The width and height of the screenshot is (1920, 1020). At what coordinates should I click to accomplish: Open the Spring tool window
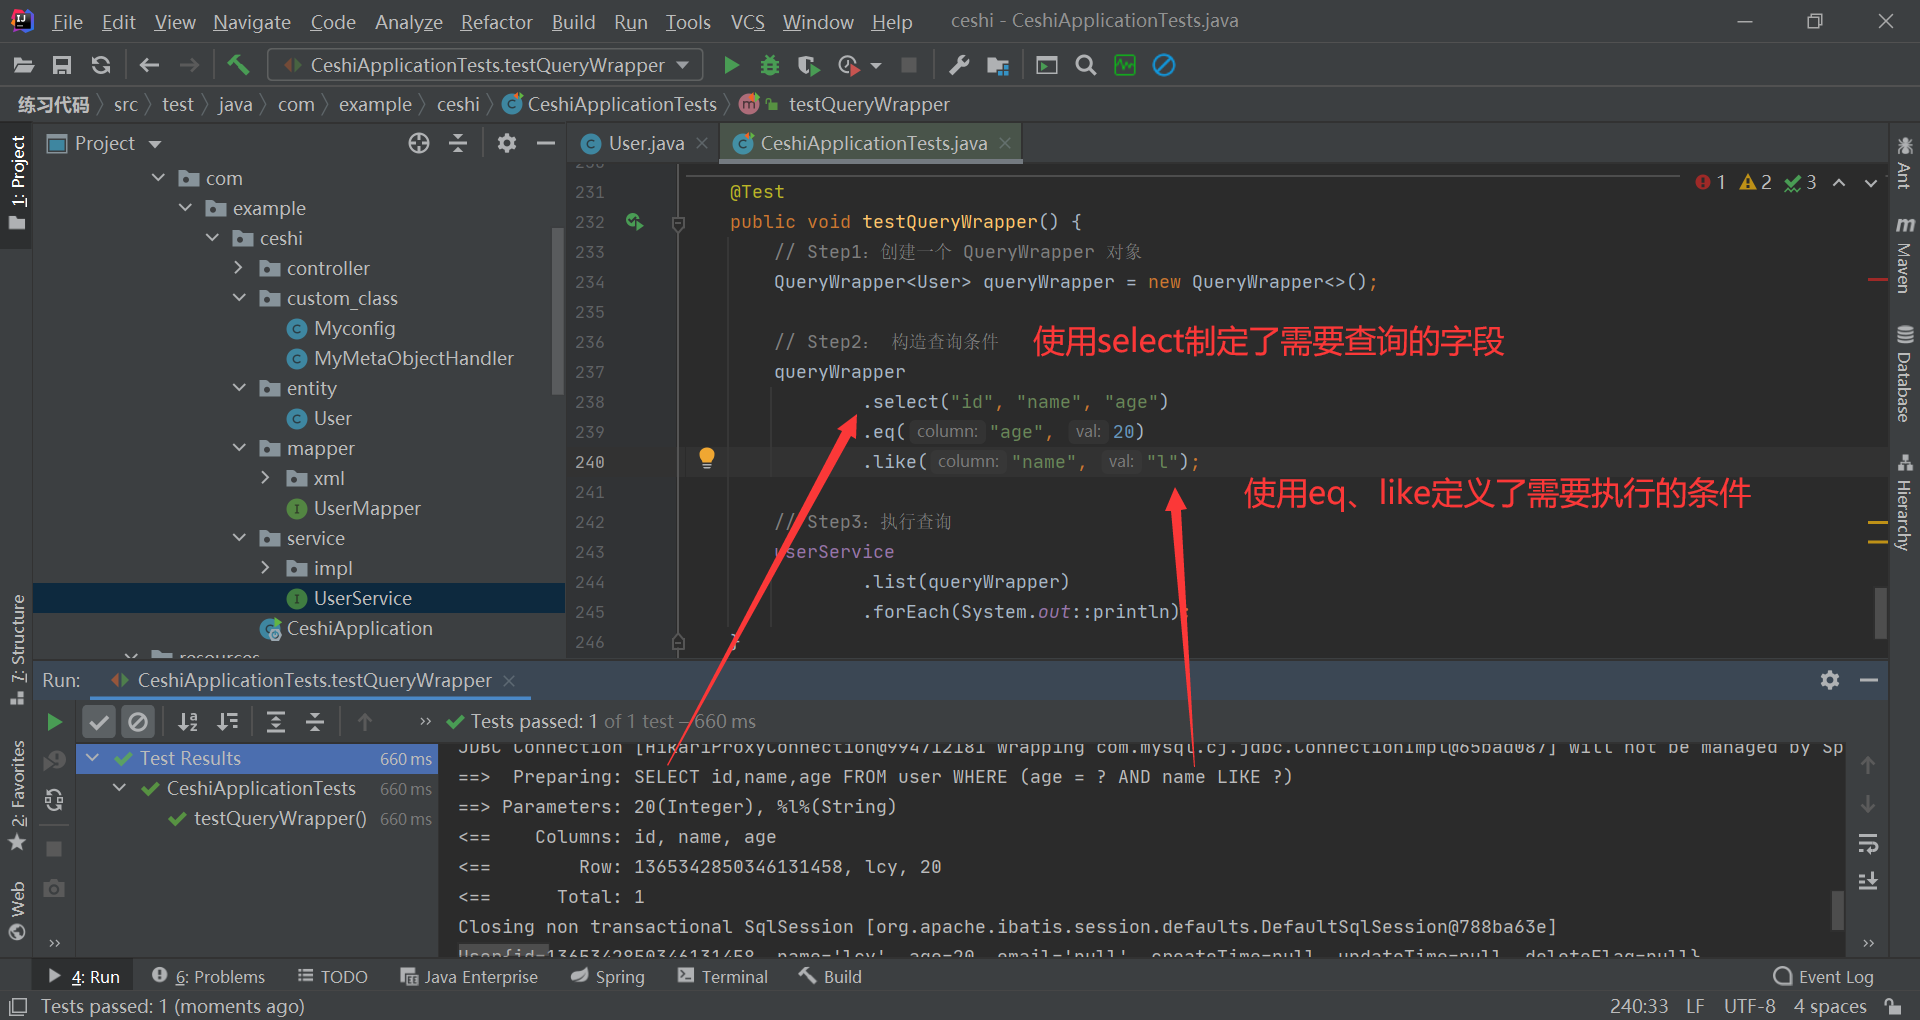pos(608,977)
